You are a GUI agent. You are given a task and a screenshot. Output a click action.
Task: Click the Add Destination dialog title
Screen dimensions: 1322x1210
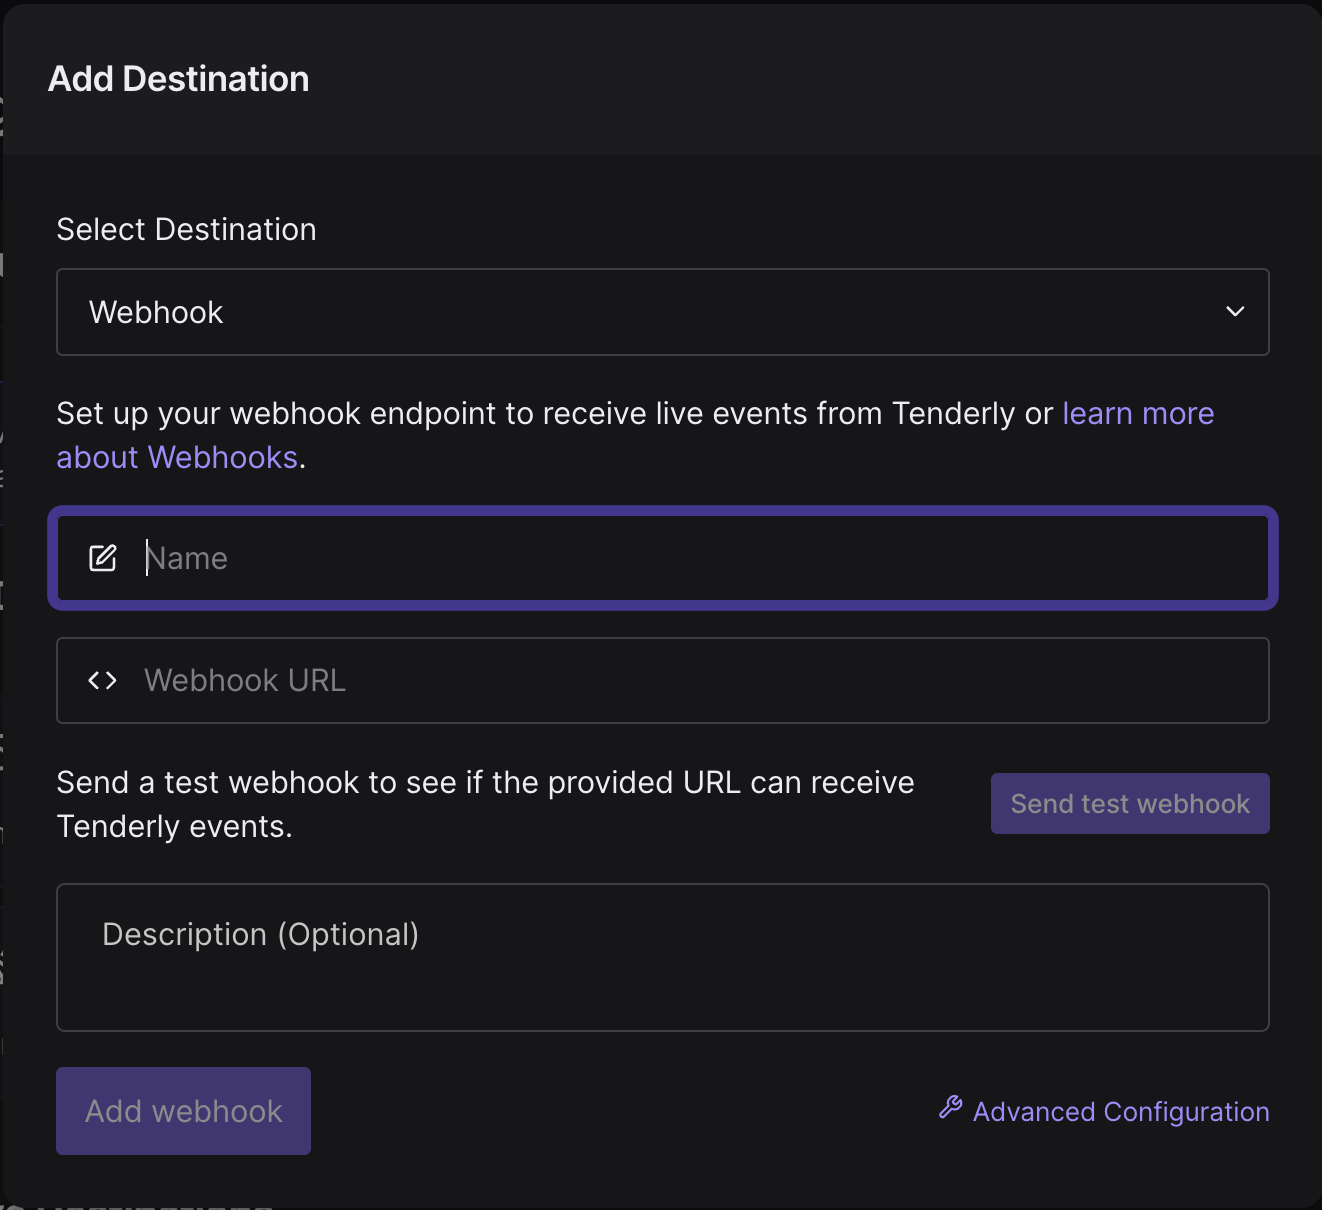(x=179, y=79)
